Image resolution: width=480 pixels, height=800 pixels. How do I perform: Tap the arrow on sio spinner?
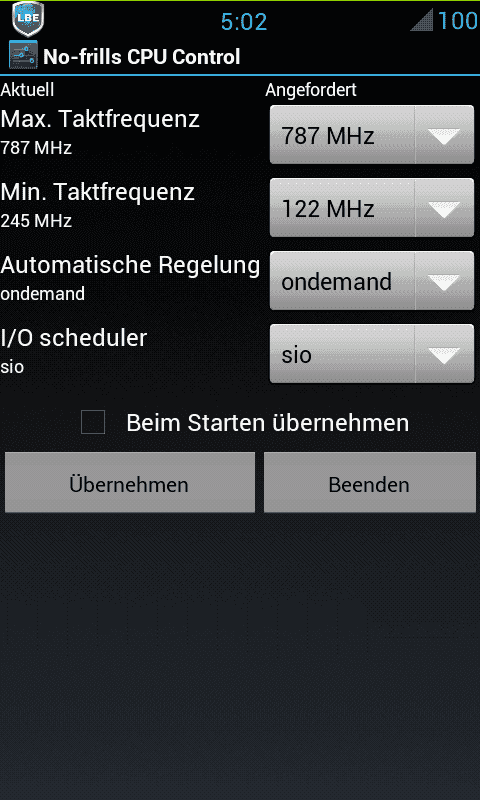tap(444, 354)
